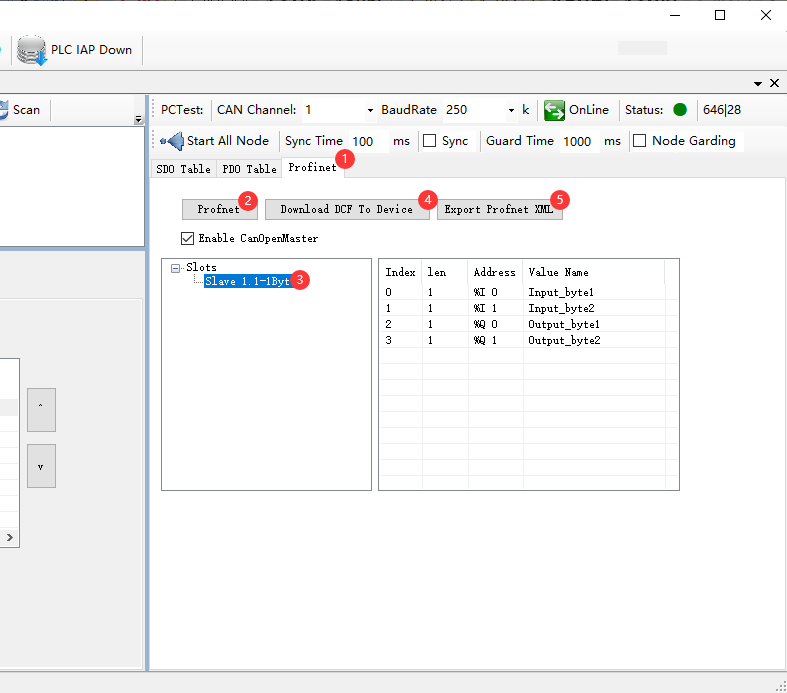Image resolution: width=787 pixels, height=693 pixels.
Task: Open the BaudRate dropdown
Action: coord(511,110)
